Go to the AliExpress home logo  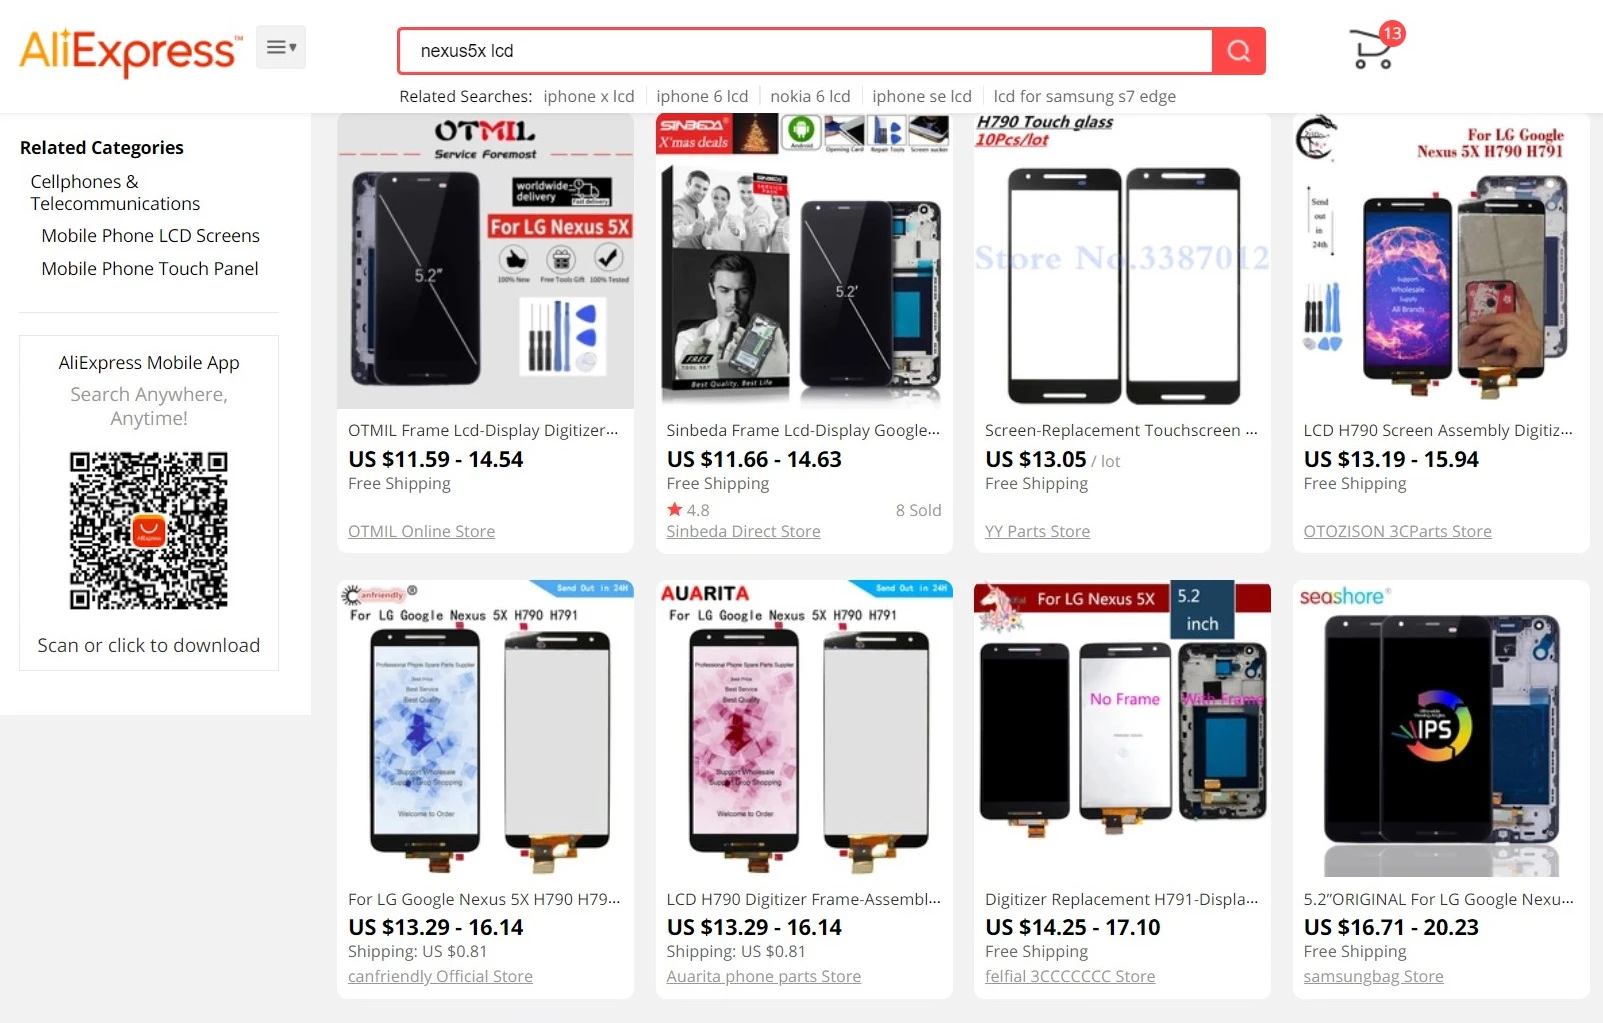(130, 51)
